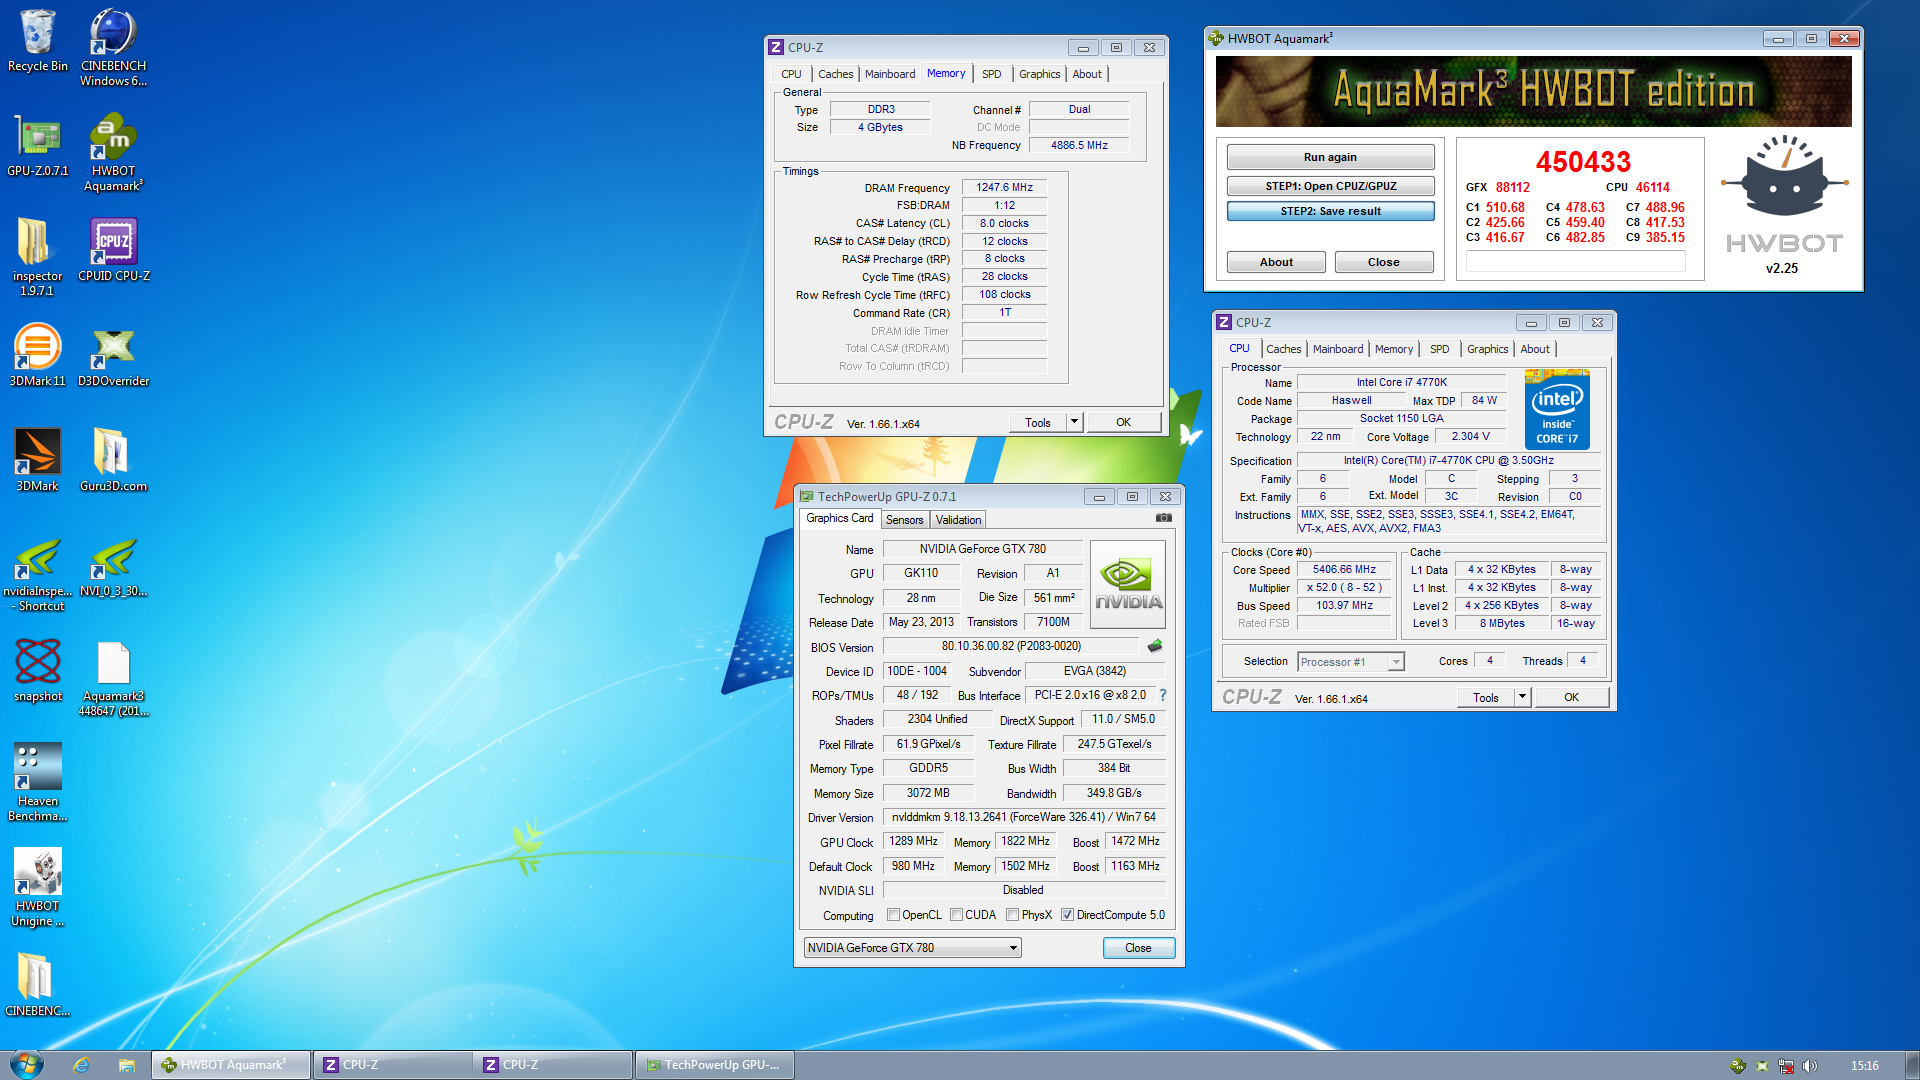The image size is (1920, 1080).
Task: Expand the NVIDIA GeForce GTX 780 dropdown
Action: [x=913, y=948]
